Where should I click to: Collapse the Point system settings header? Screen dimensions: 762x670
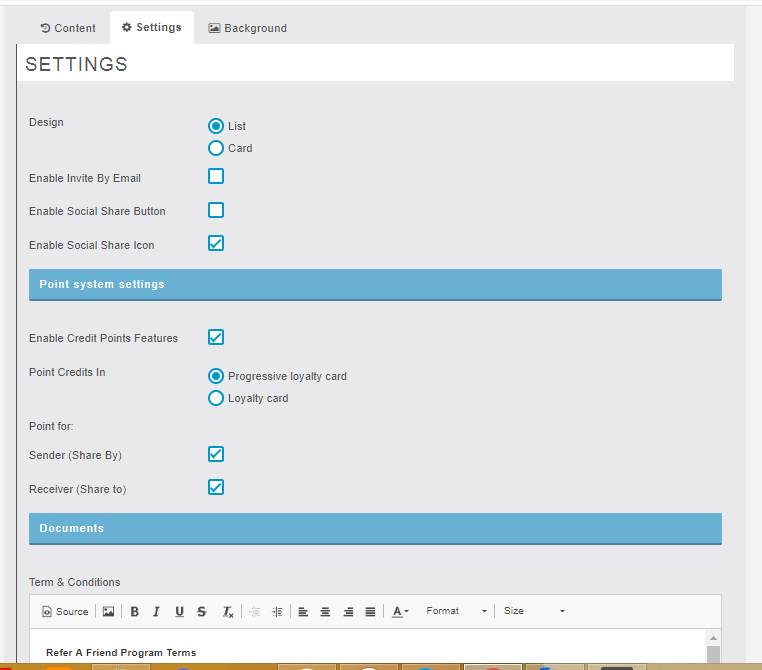[x=375, y=285]
